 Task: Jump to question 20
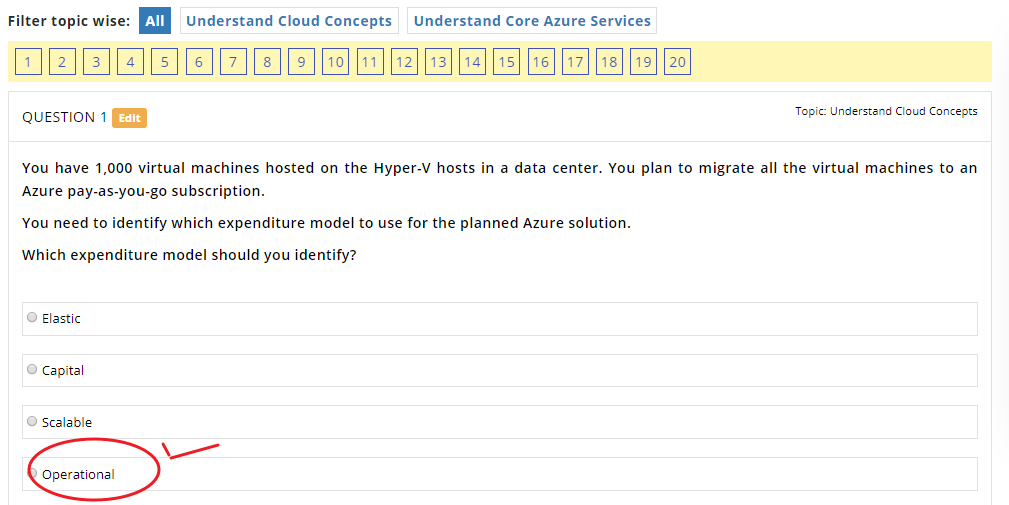(677, 62)
